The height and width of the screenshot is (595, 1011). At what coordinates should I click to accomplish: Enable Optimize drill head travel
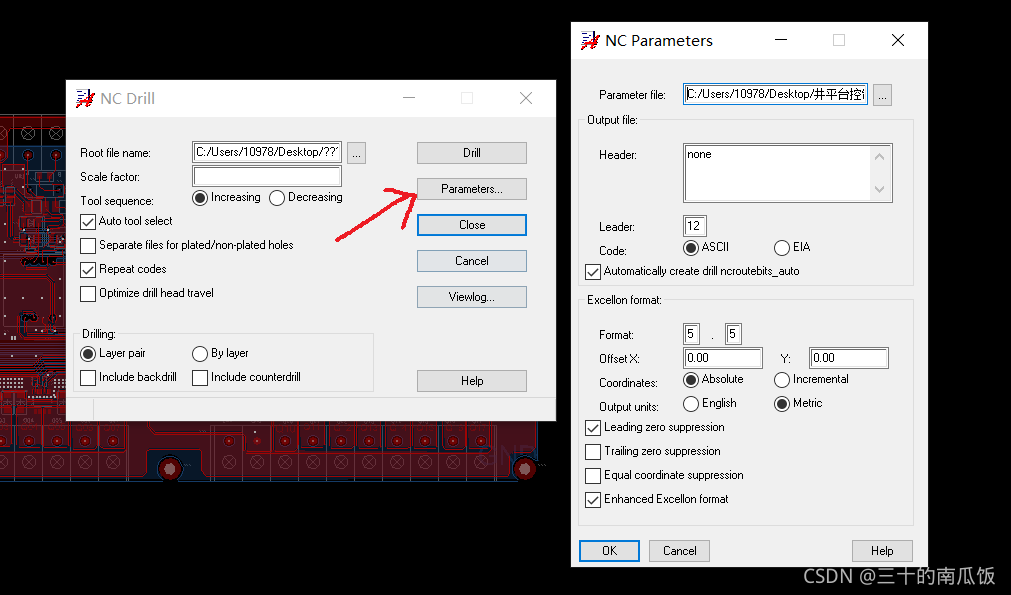[x=88, y=293]
